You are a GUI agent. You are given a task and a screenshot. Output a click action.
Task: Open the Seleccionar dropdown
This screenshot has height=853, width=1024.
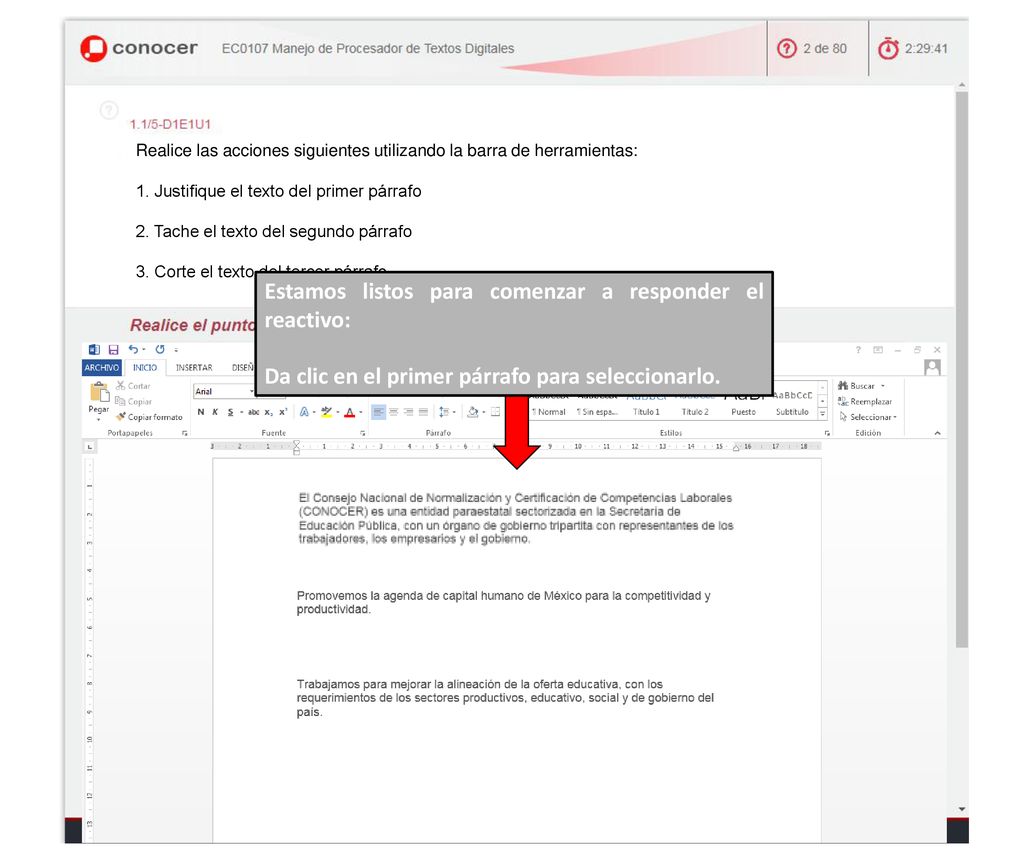pos(868,417)
